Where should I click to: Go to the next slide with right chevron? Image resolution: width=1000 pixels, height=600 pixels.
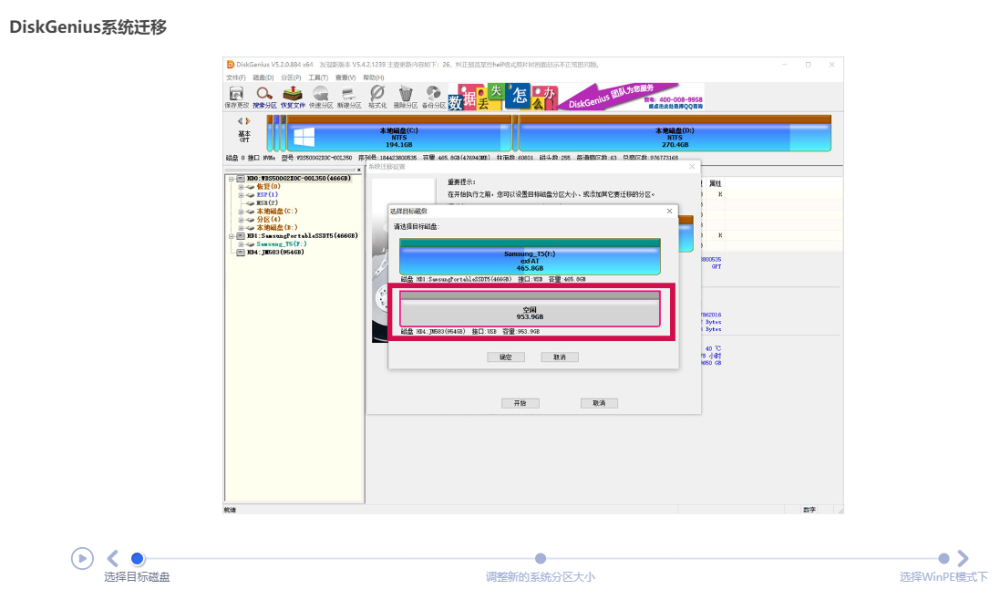[x=962, y=559]
